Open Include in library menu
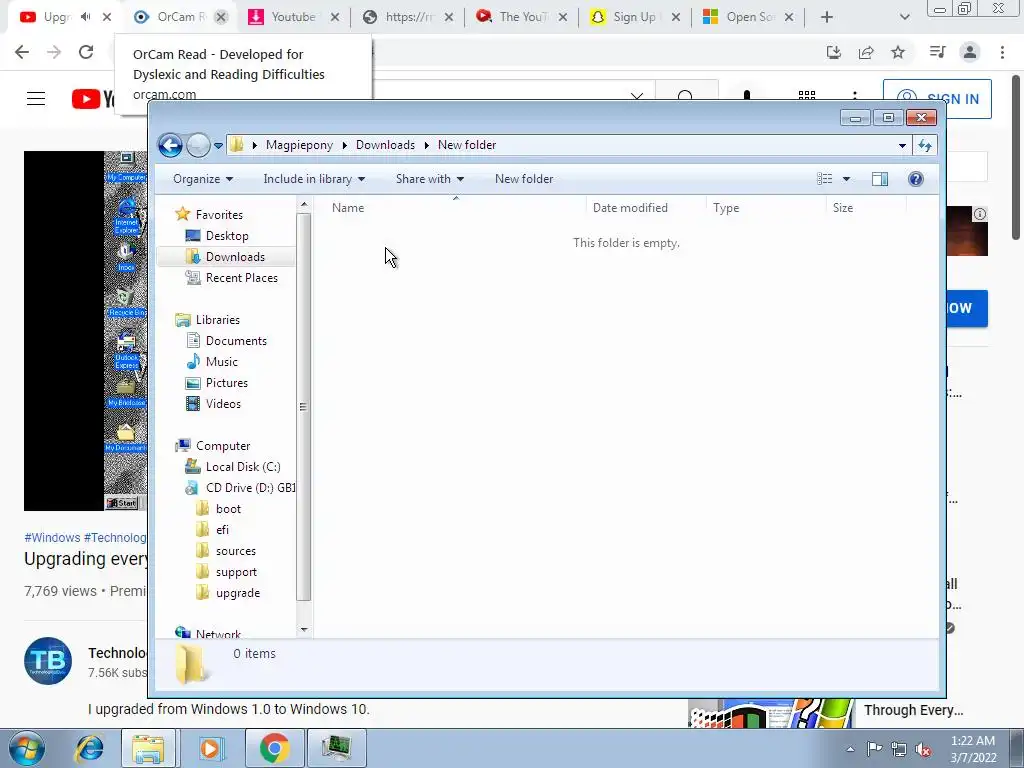Viewport: 1024px width, 768px height. (x=314, y=179)
